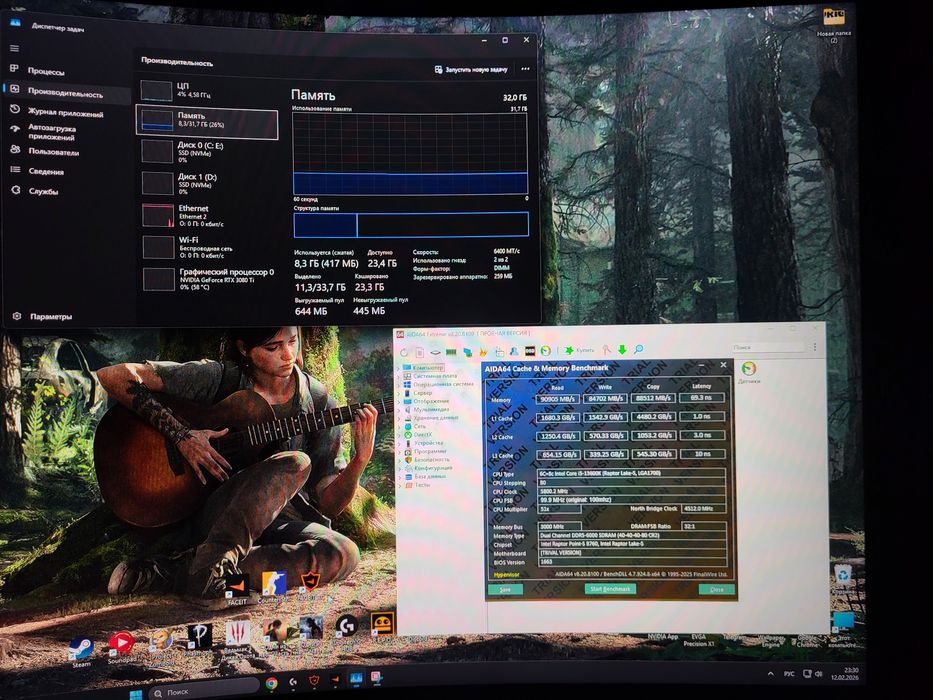This screenshot has width=933, height=700.
Task: Expand Мультимедиа tree node in AIDA64
Action: [399, 410]
